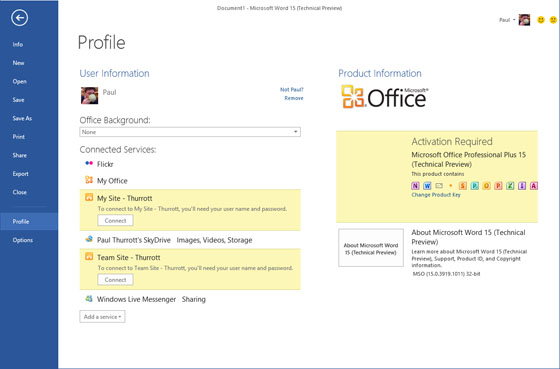Click the orange SharePoint S icon
Screen dimensions: 560x369
(462, 186)
